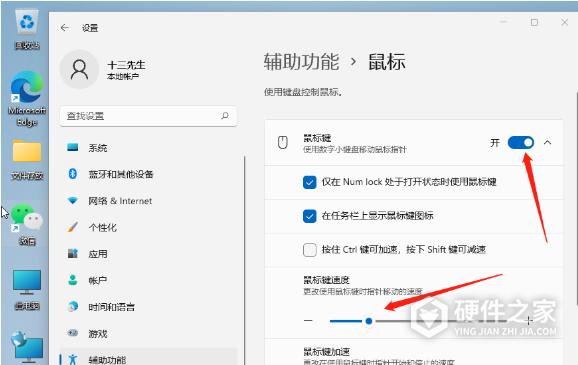Click the Personalization paintbrush icon
Image resolution: width=578 pixels, height=365 pixels.
(x=73, y=227)
